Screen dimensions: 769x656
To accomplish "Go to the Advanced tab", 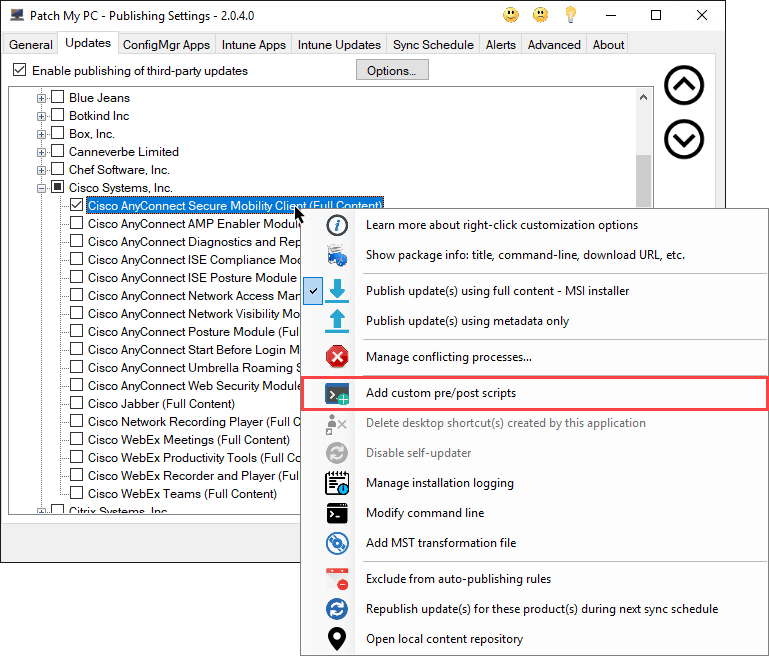I will 554,45.
